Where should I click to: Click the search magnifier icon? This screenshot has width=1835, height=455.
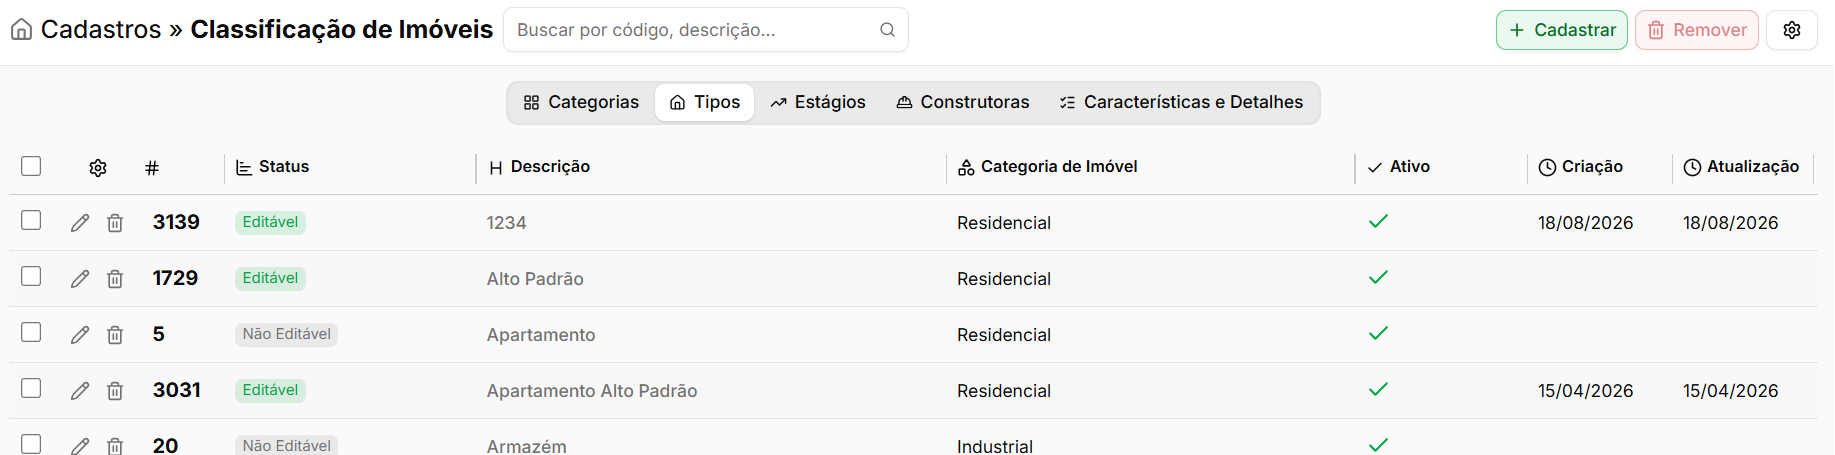coord(887,30)
